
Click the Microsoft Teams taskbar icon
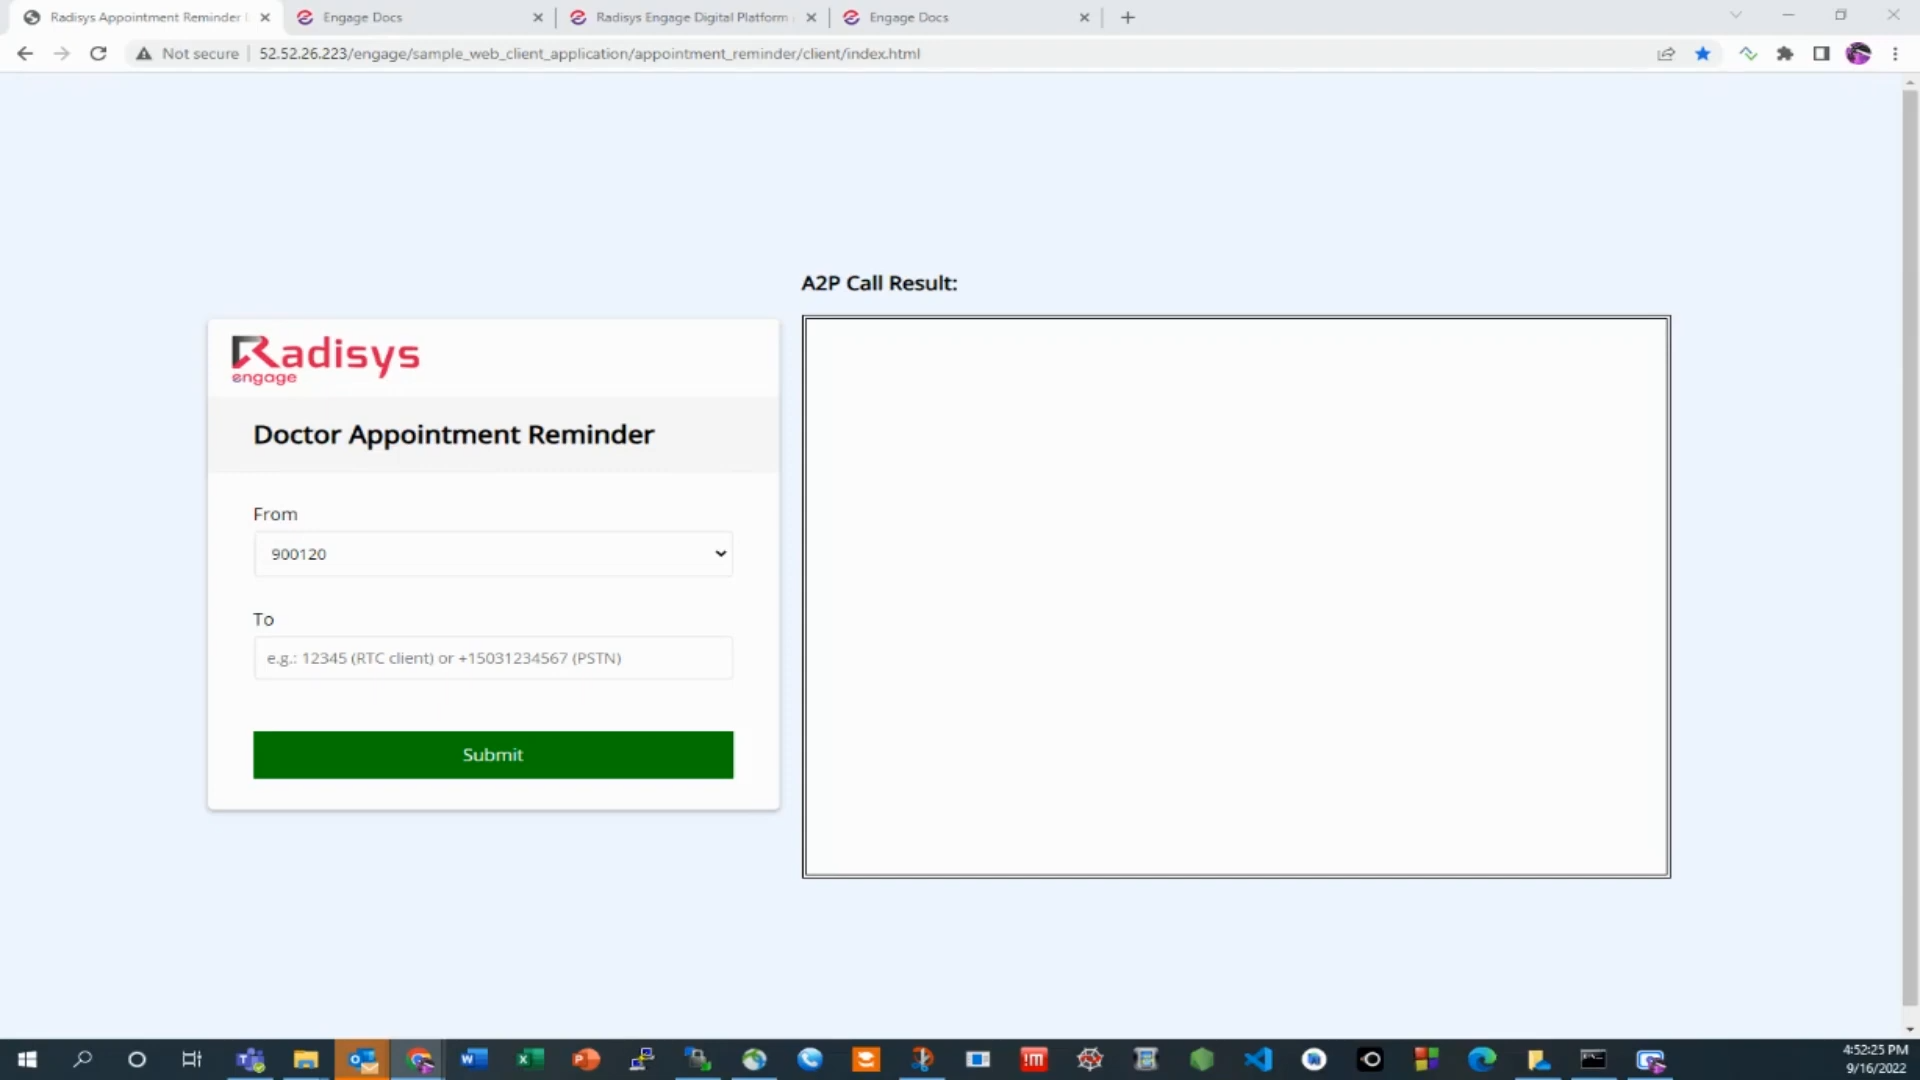pyautogui.click(x=249, y=1059)
